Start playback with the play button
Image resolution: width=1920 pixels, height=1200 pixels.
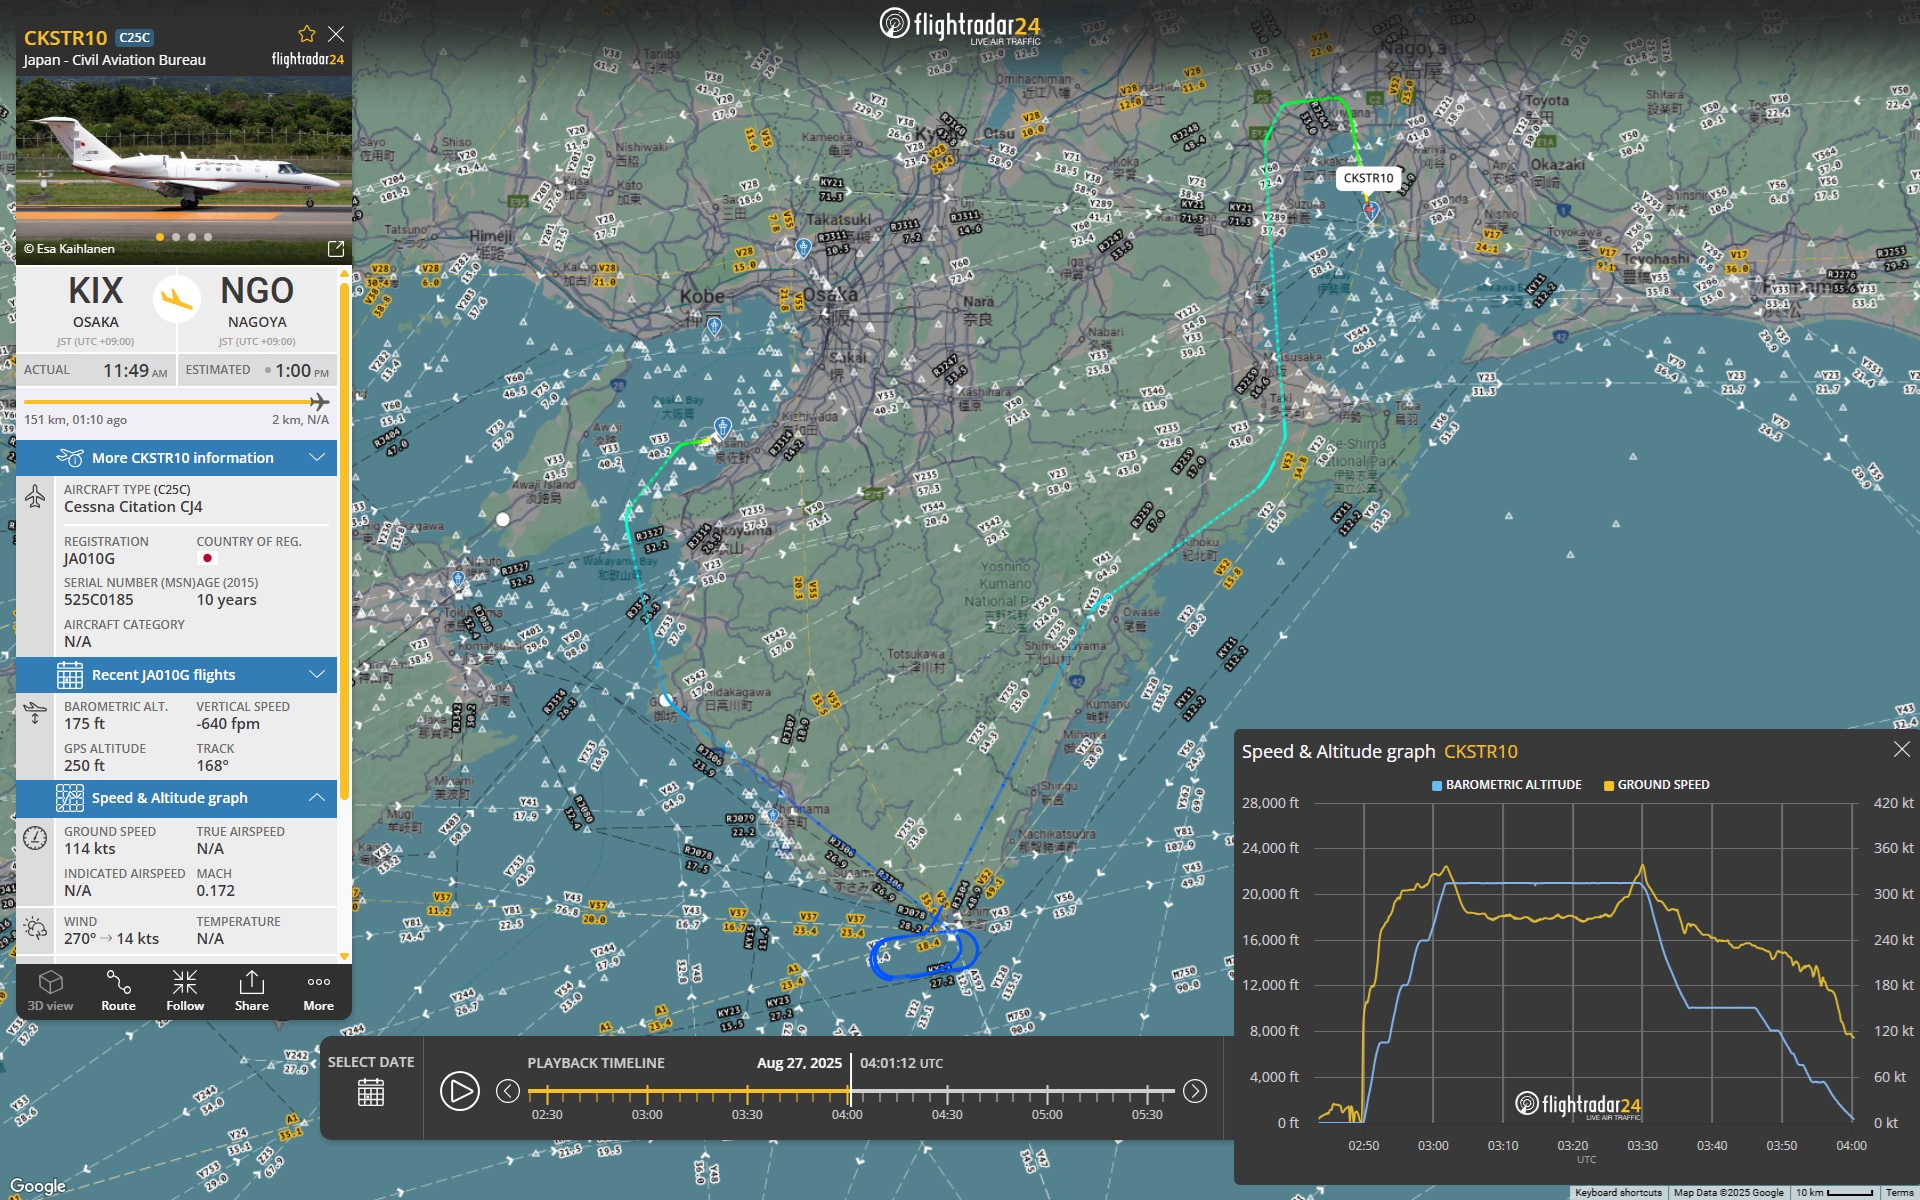[460, 1091]
